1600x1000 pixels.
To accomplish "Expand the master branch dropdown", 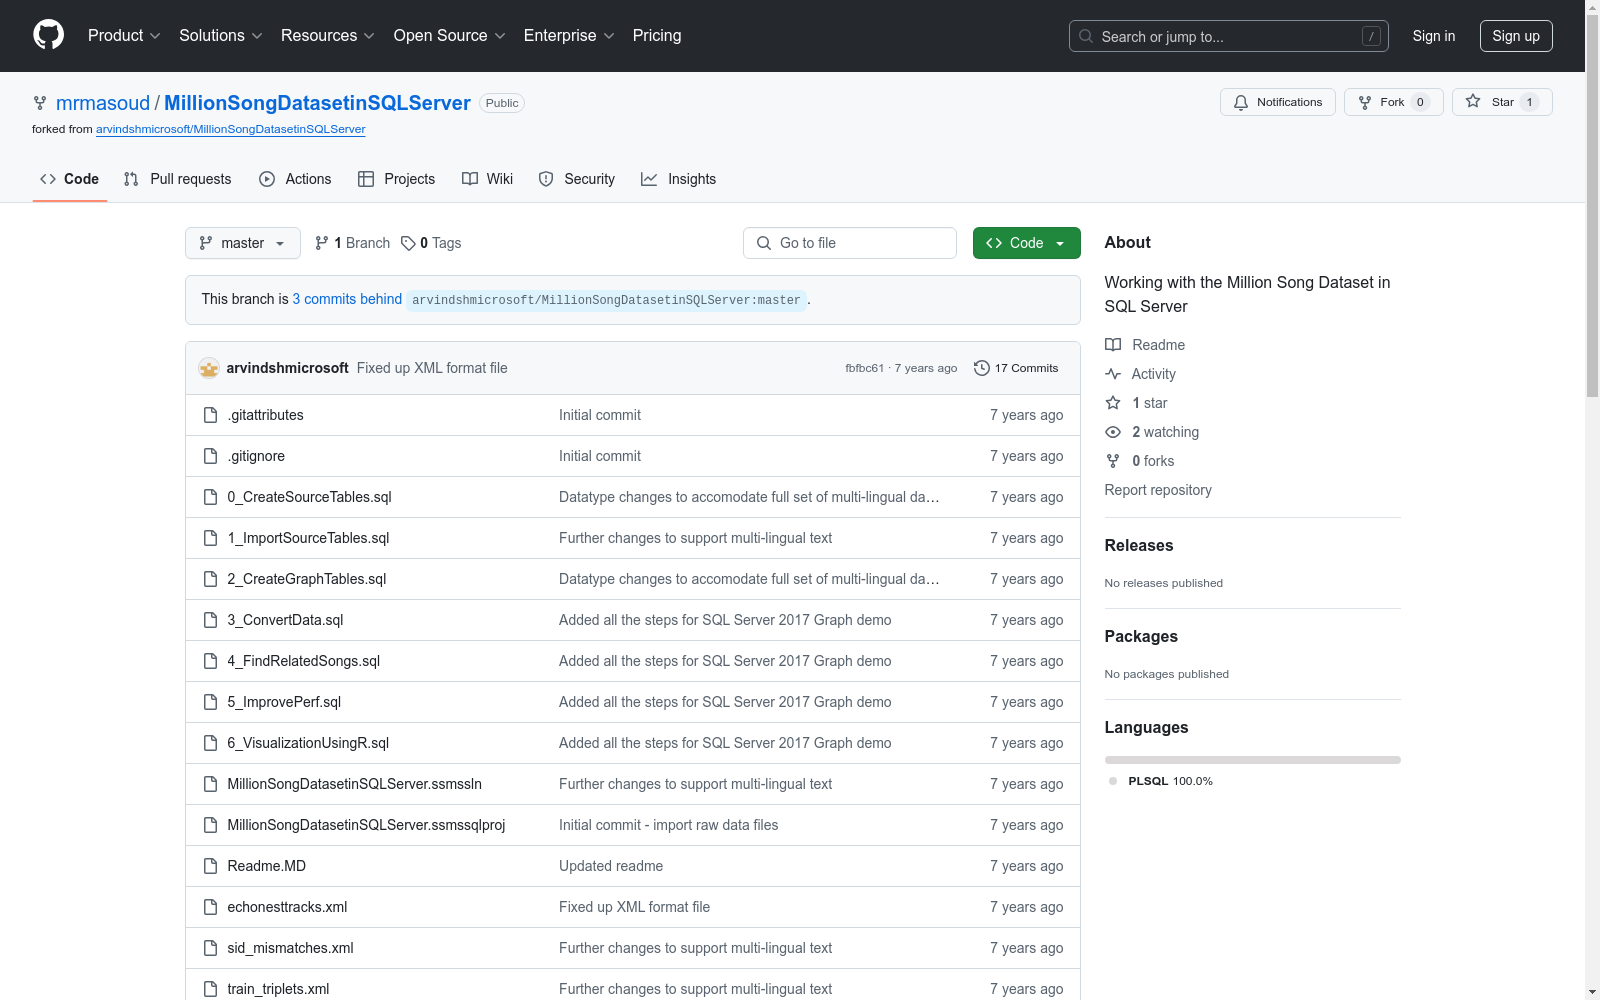I will 242,243.
